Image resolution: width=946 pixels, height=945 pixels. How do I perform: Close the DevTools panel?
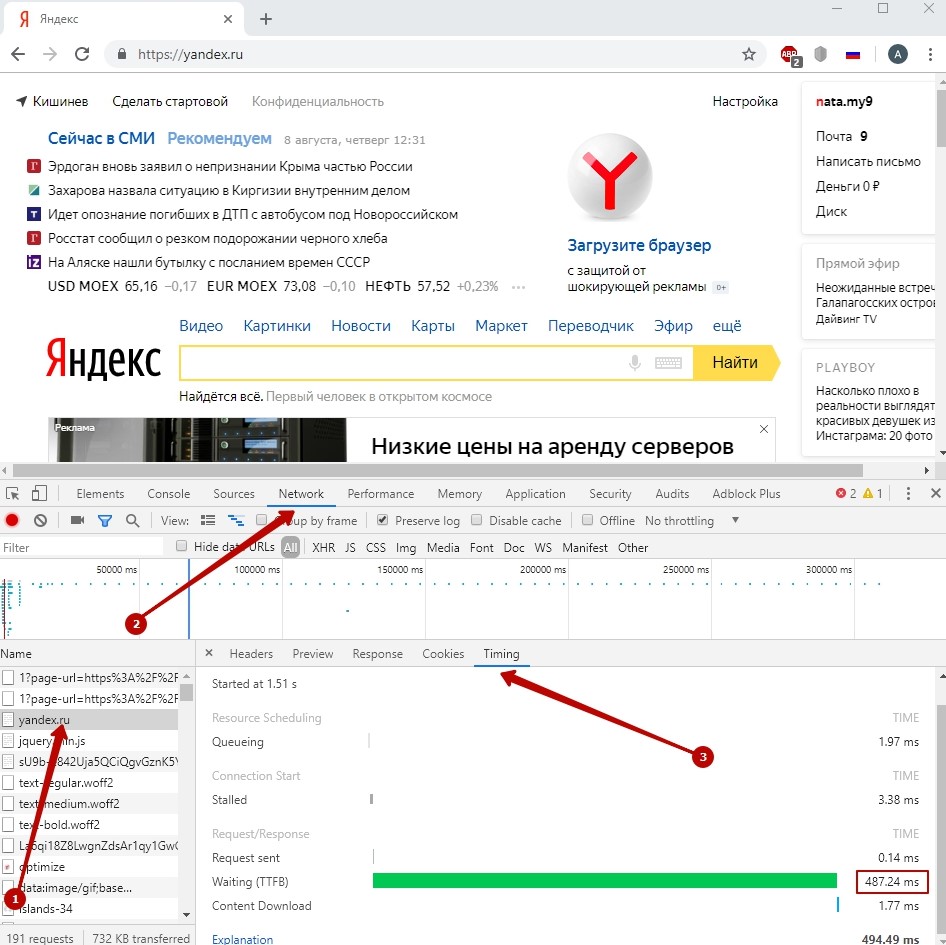tap(936, 494)
